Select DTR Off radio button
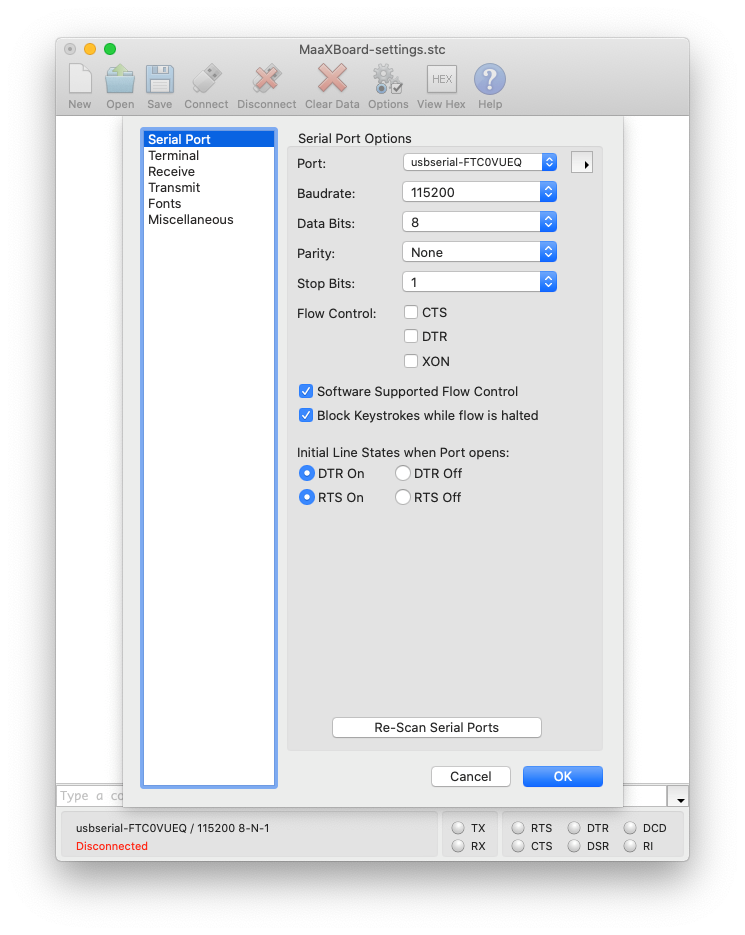 point(403,473)
